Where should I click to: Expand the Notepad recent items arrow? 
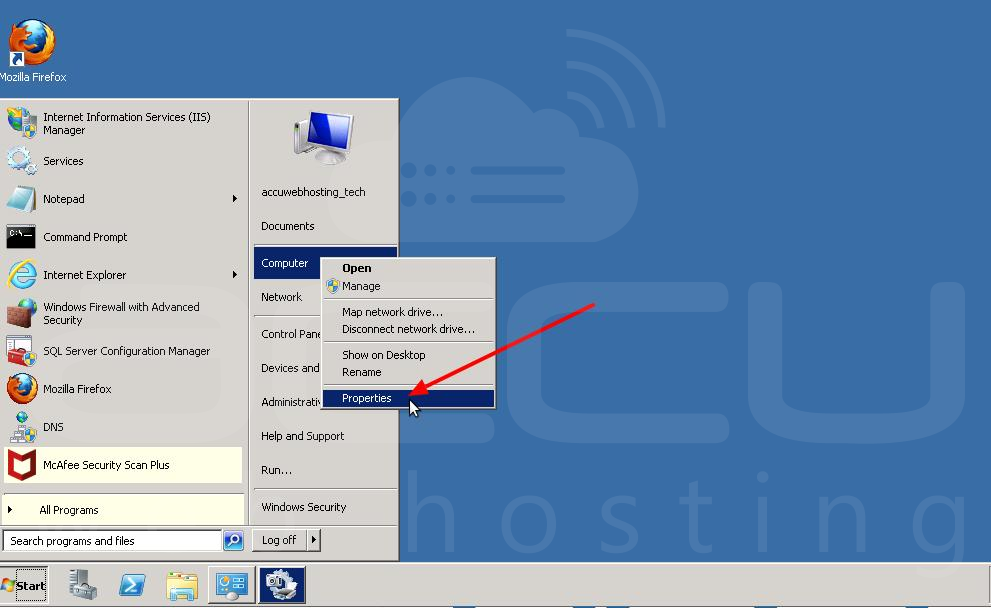coord(234,198)
